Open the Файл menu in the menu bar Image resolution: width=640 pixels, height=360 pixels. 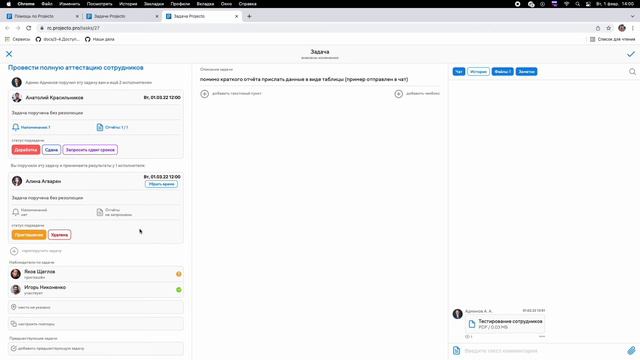click(x=47, y=4)
